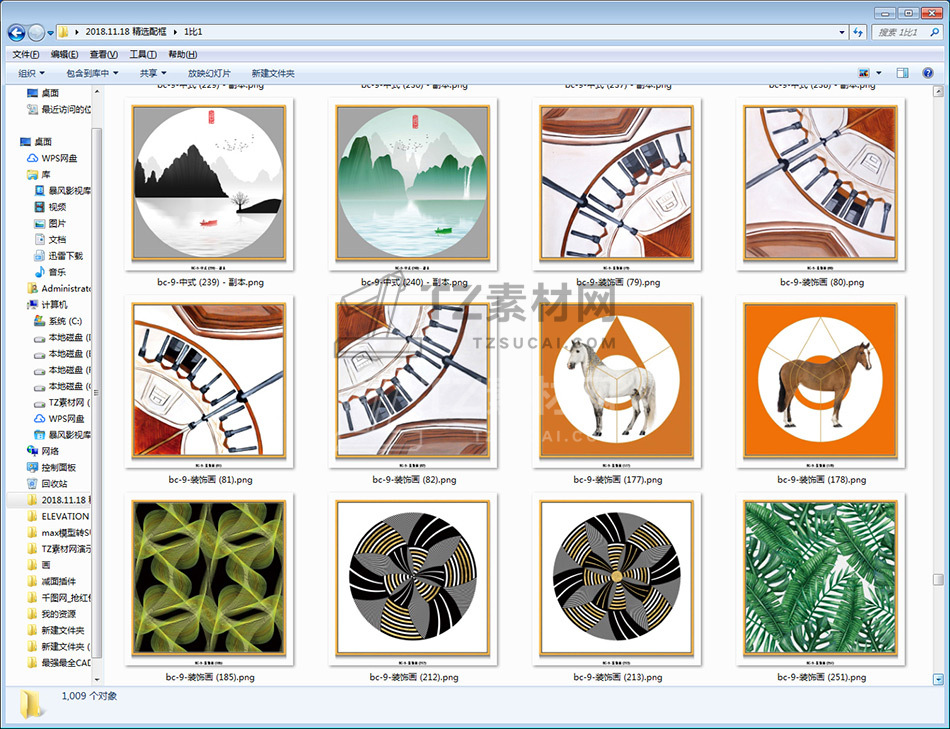Select thumbnail bc-9-装饰画 (81).png
The height and width of the screenshot is (729, 950).
(209, 381)
